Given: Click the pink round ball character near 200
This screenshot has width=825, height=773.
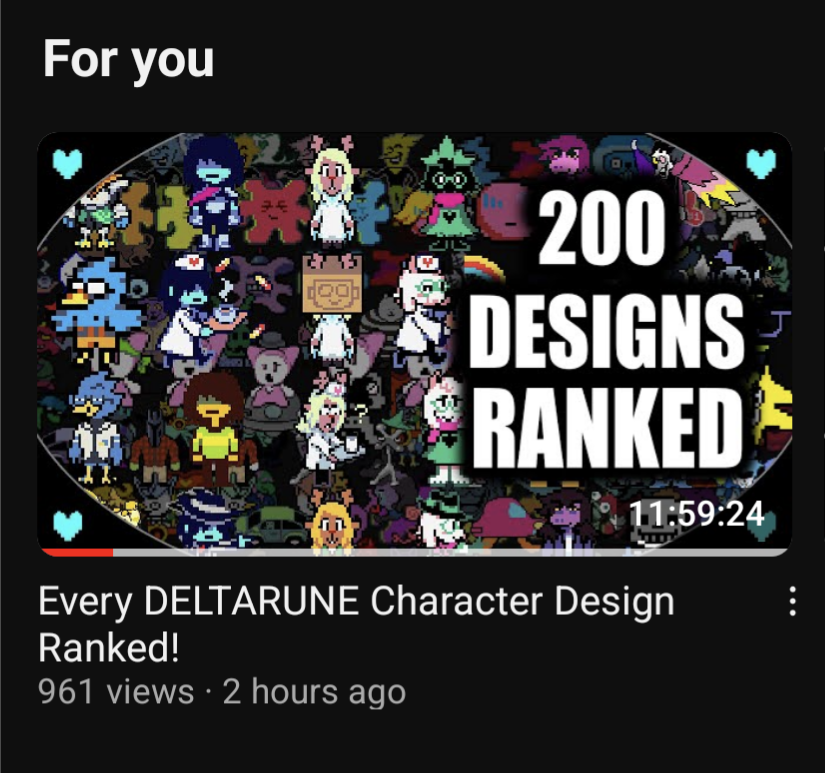Looking at the screenshot, I should click(x=506, y=212).
